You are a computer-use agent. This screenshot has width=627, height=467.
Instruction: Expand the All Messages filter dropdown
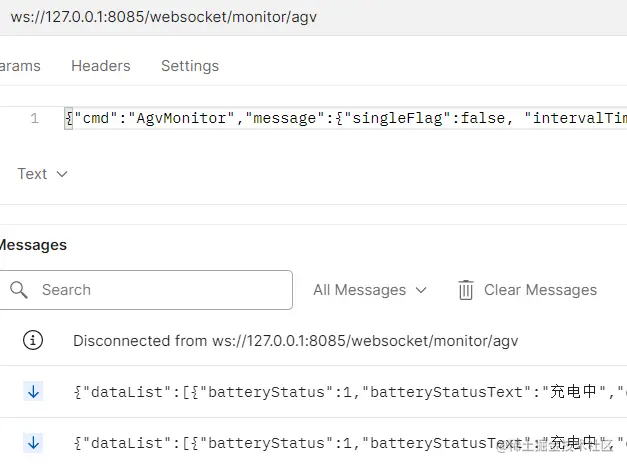point(370,290)
